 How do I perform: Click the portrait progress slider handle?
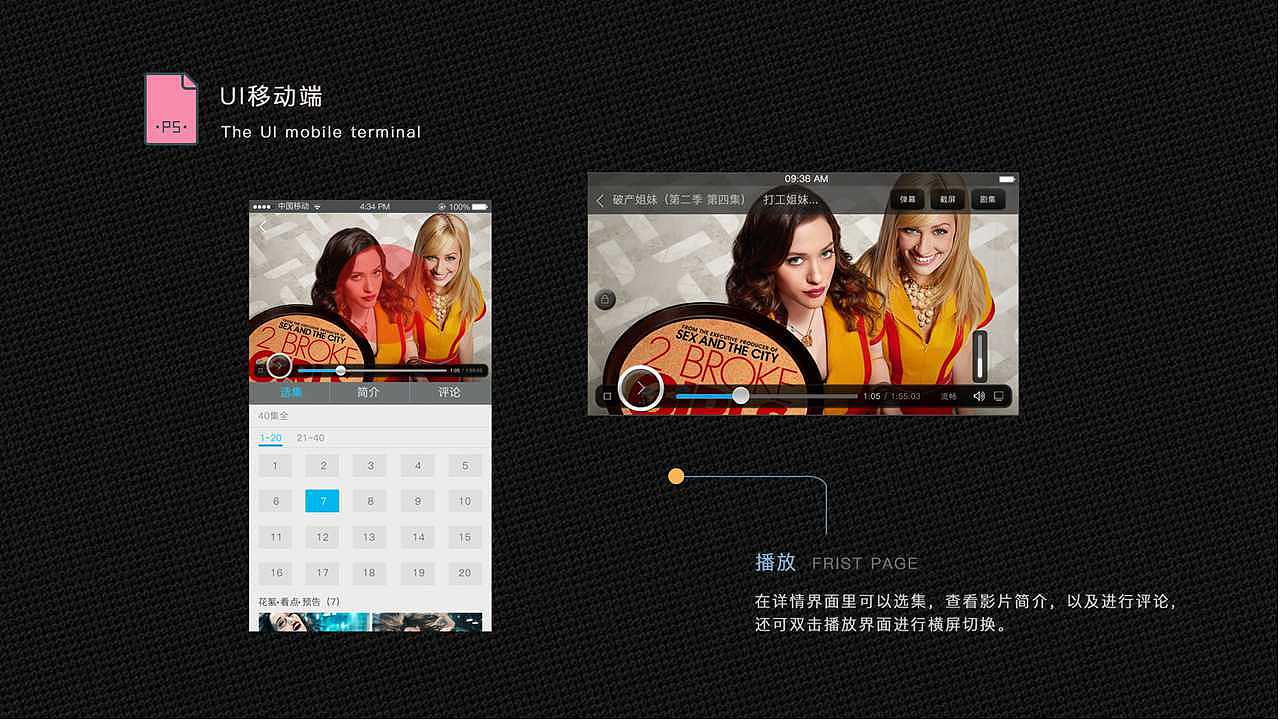pyautogui.click(x=341, y=370)
